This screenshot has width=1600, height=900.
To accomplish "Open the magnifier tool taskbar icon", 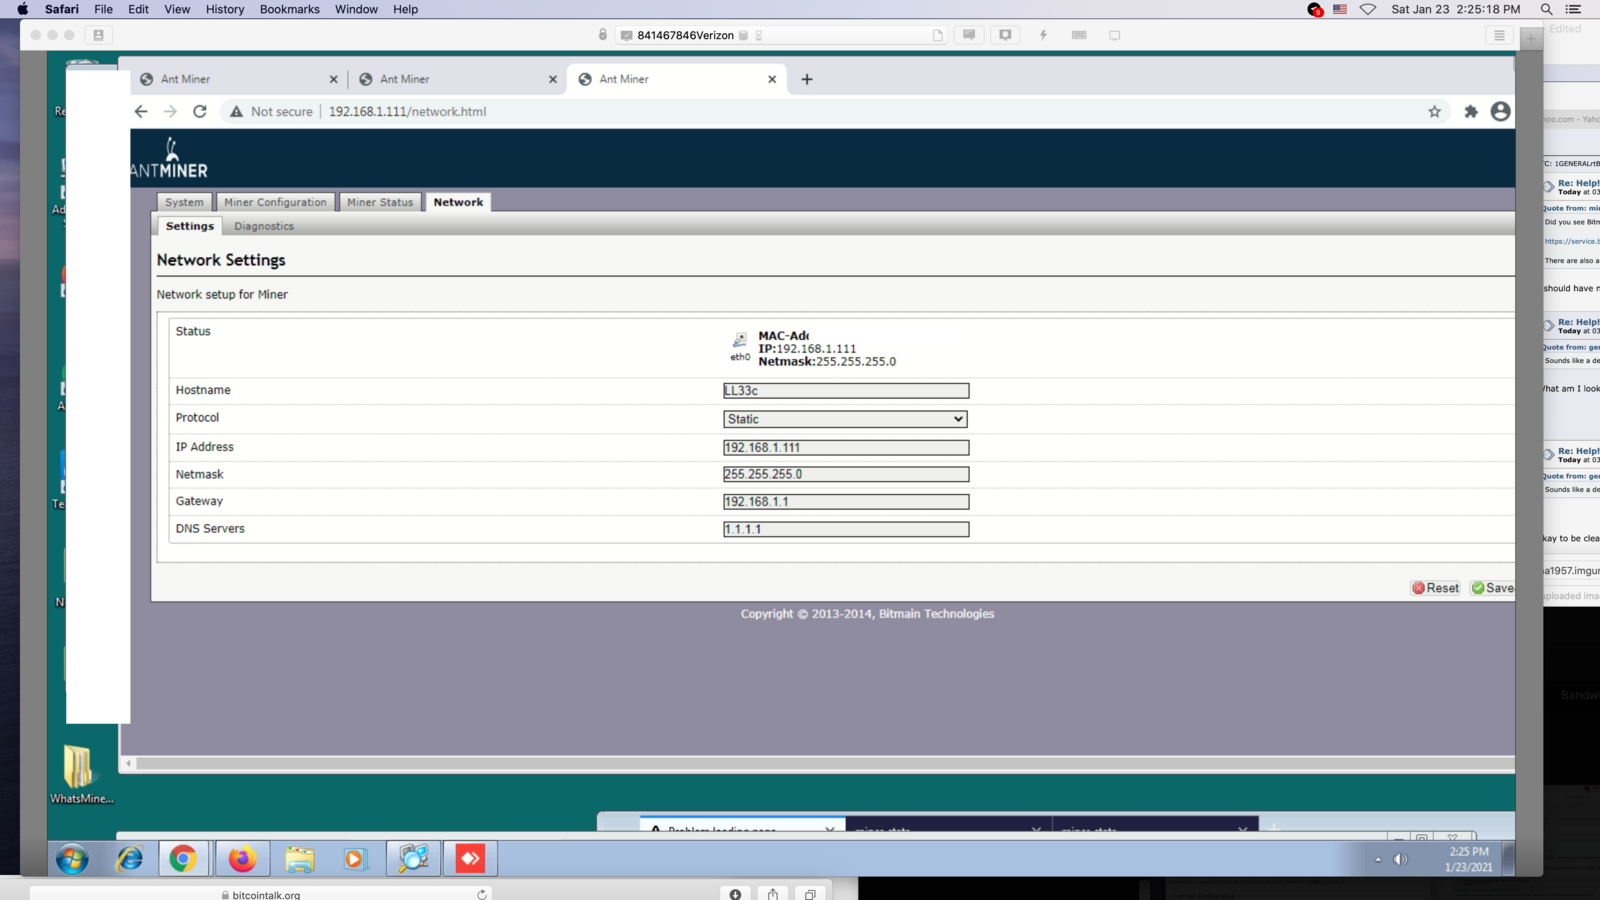I will (413, 859).
